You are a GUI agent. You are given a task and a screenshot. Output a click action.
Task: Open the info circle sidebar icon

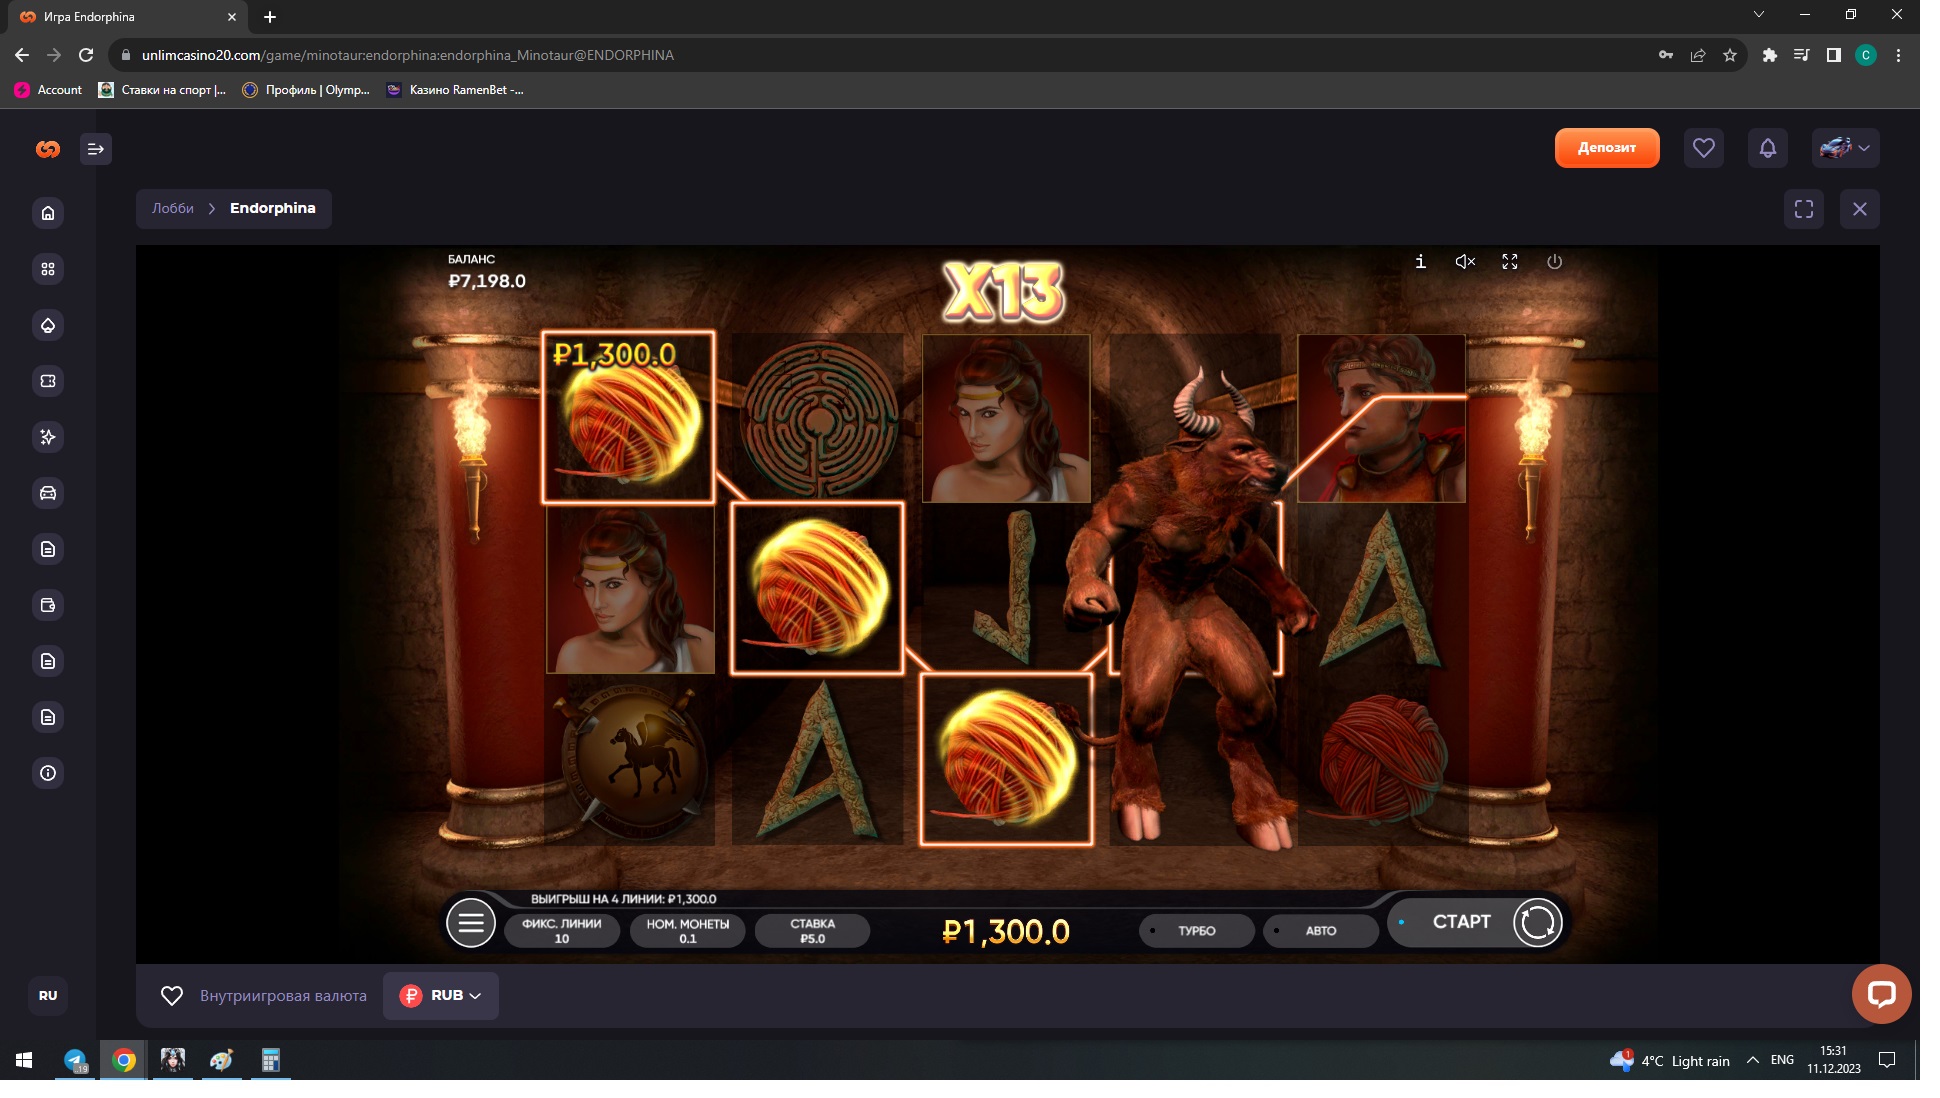point(48,773)
